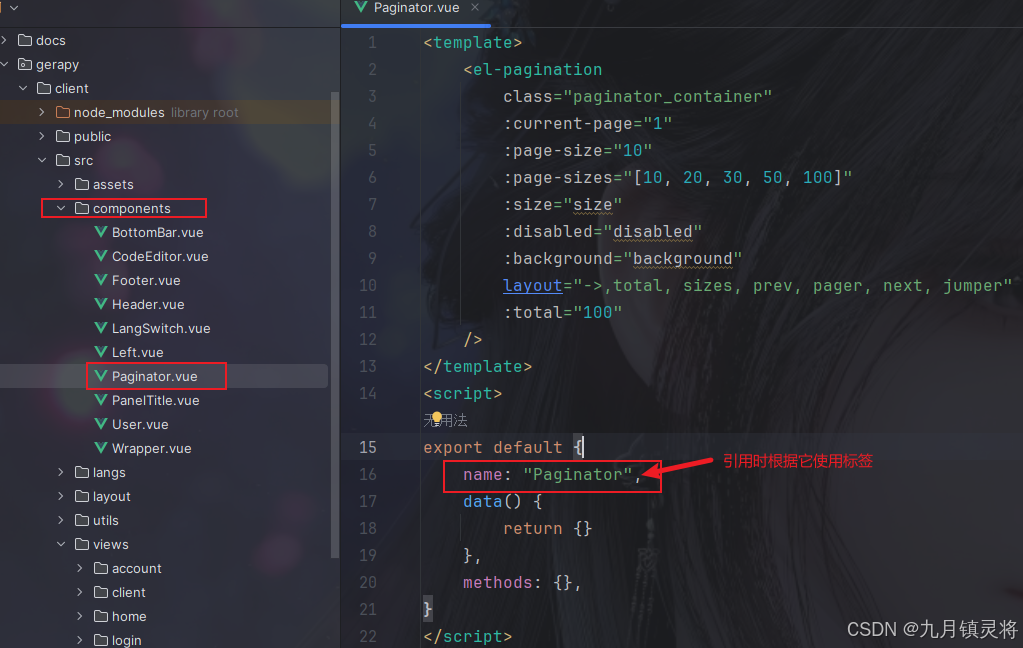
Task: Expand the public folder chevron
Action: pyautogui.click(x=42, y=136)
